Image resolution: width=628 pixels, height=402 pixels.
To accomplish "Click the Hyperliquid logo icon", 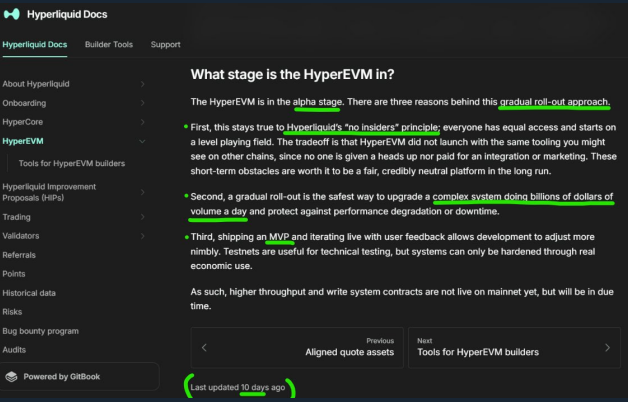I will click(x=12, y=14).
